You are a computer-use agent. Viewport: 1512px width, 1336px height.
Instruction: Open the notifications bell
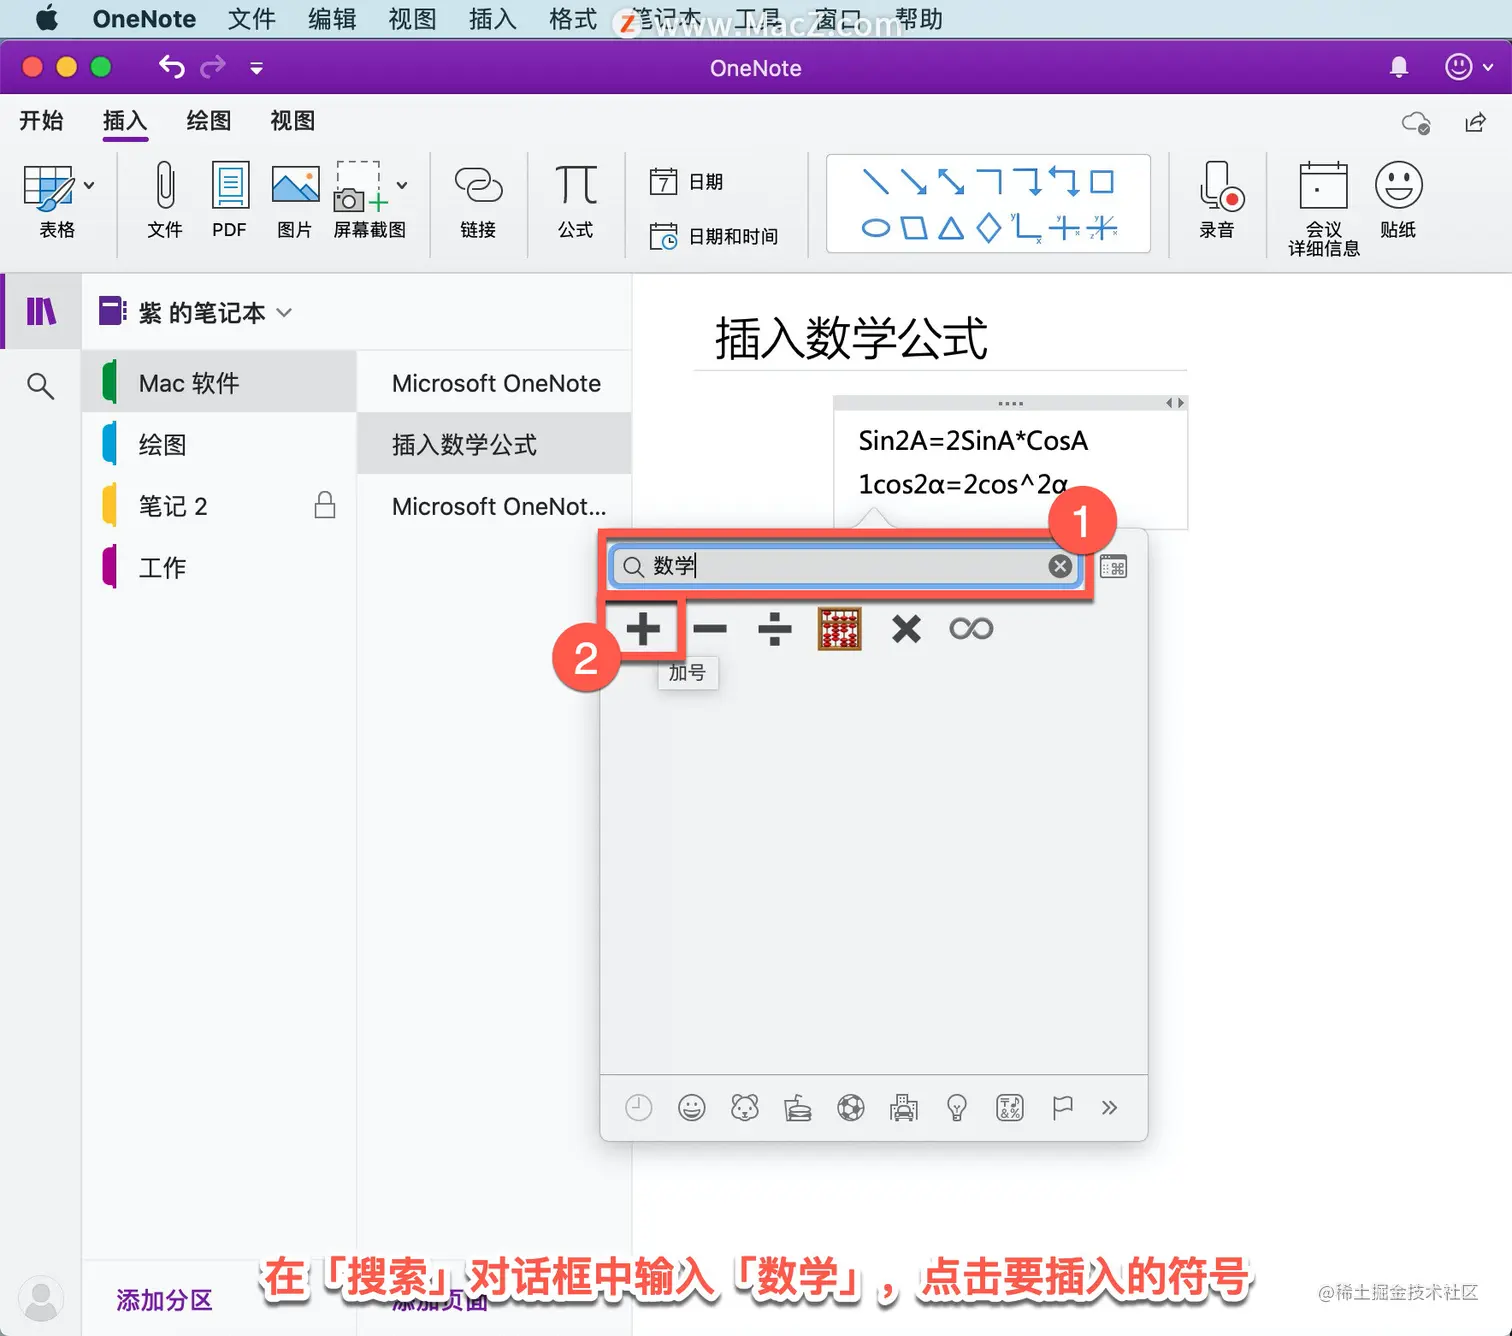[x=1399, y=67]
